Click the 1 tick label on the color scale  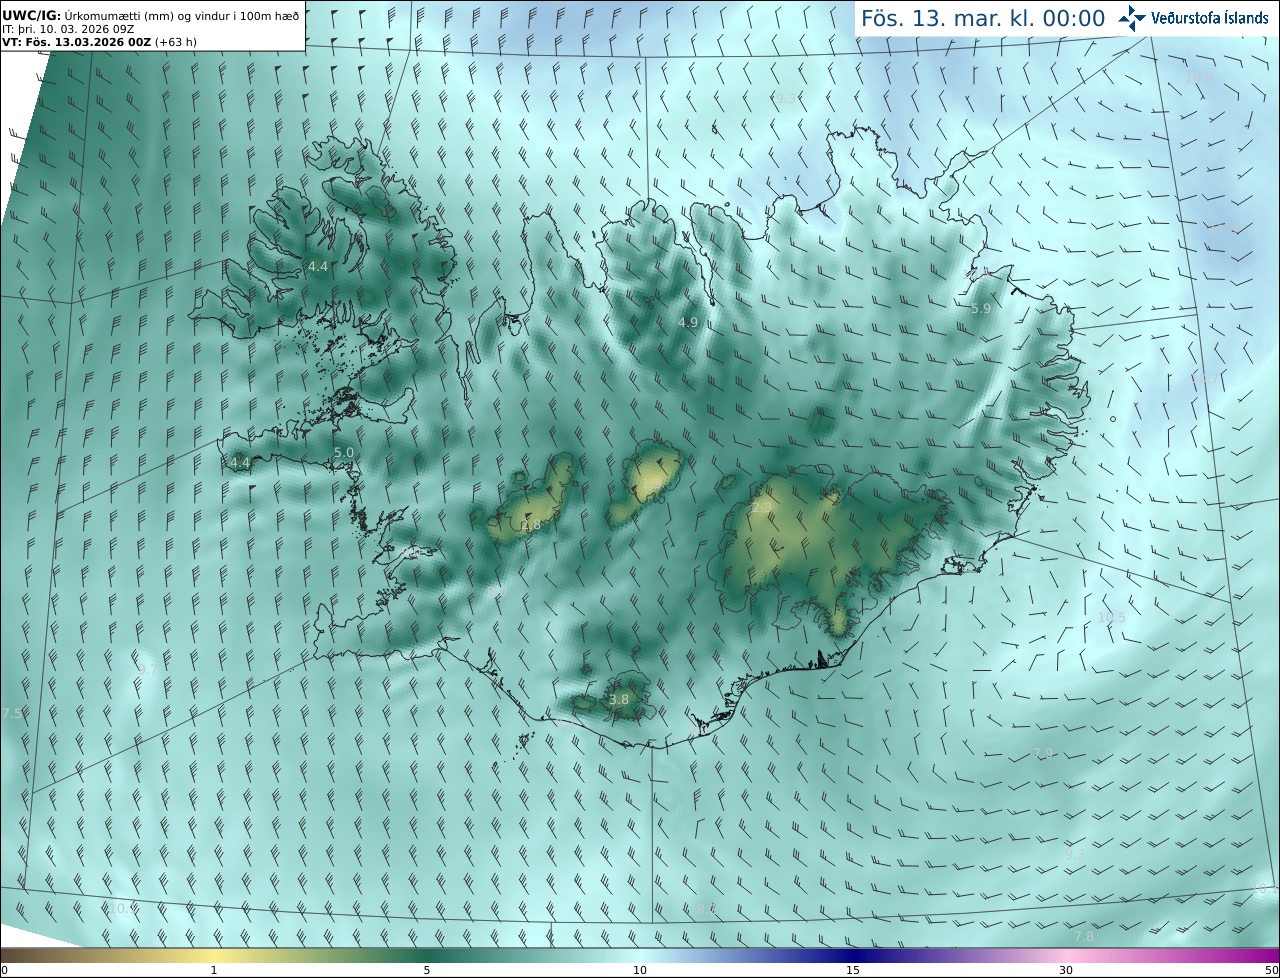click(x=214, y=970)
